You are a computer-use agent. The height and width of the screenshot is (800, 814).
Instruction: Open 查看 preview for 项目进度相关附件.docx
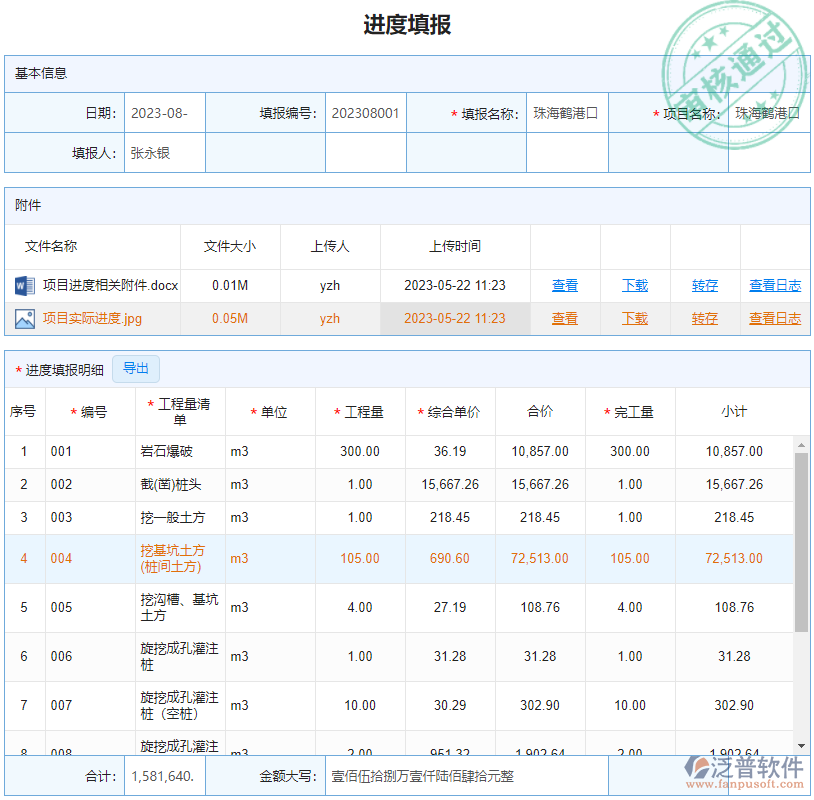(x=565, y=285)
